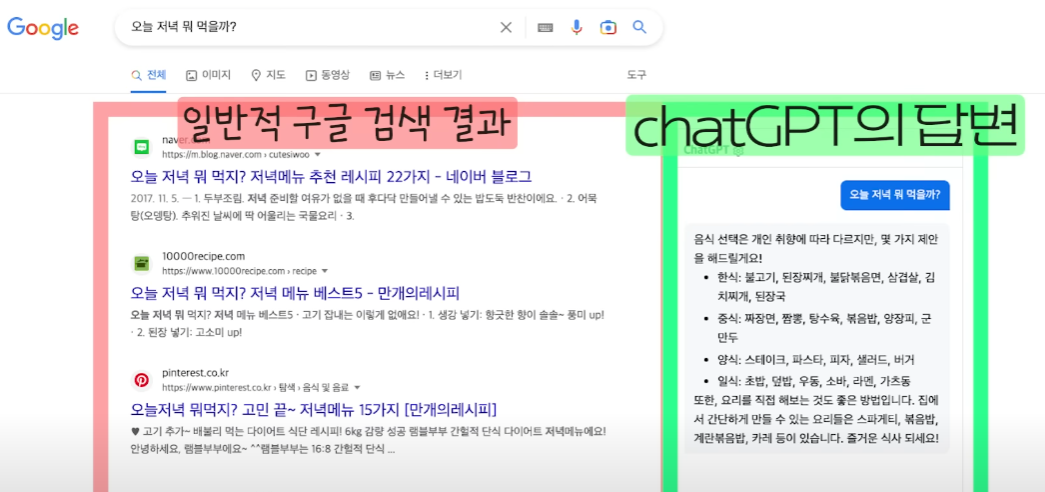Open the 더보기 menu
The image size is (1045, 492).
[x=443, y=75]
